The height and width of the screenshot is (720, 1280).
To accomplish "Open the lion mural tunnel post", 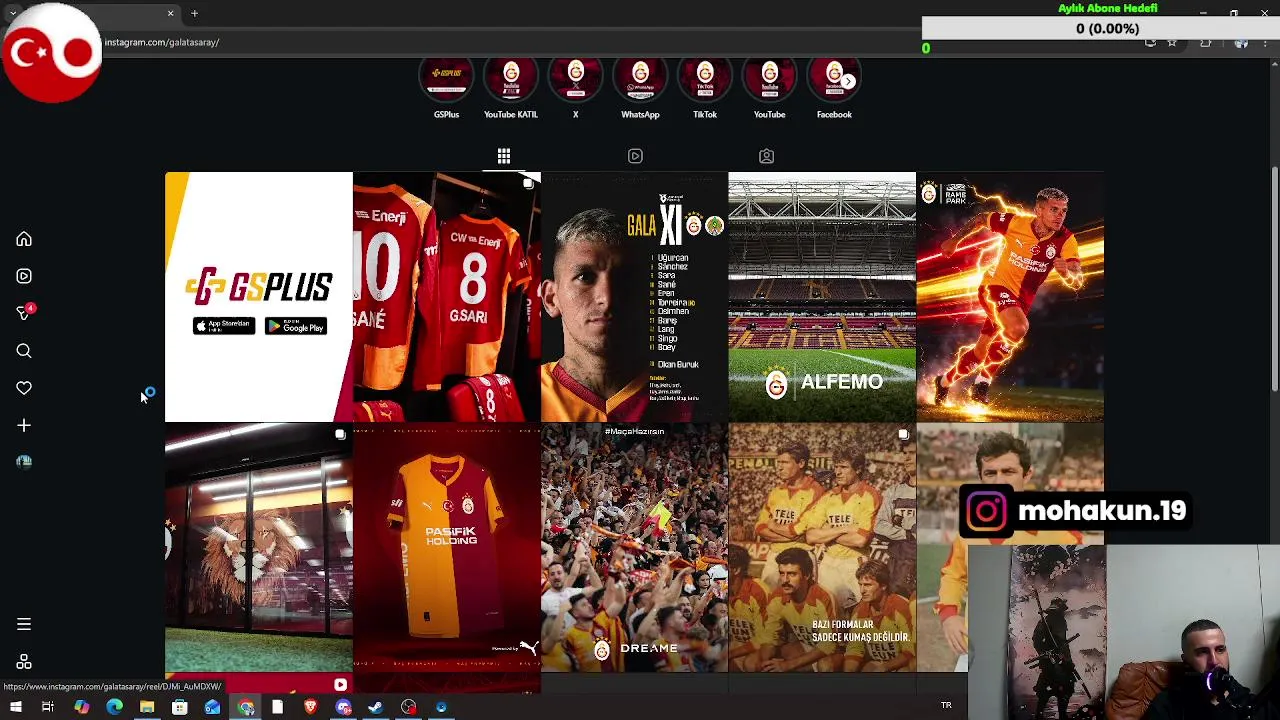I will point(259,548).
